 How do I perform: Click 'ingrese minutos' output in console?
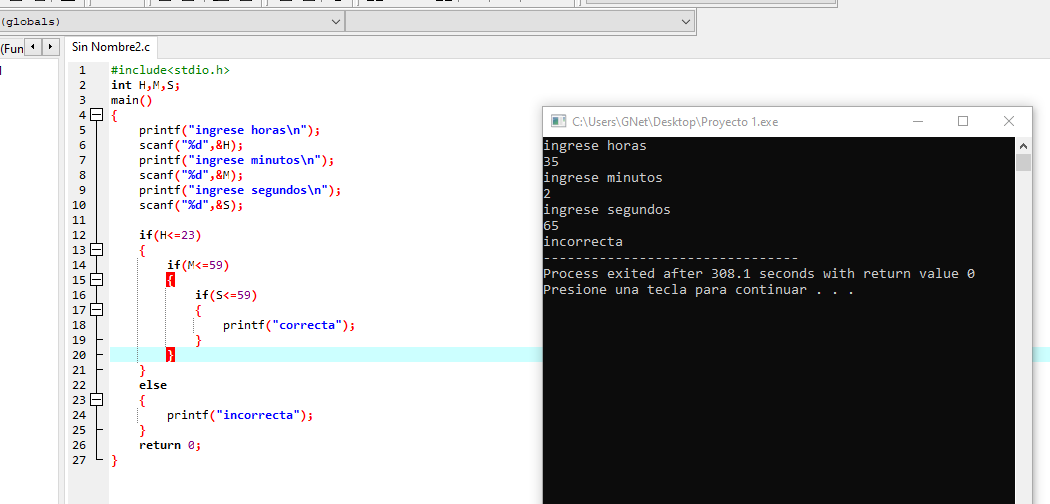point(603,177)
